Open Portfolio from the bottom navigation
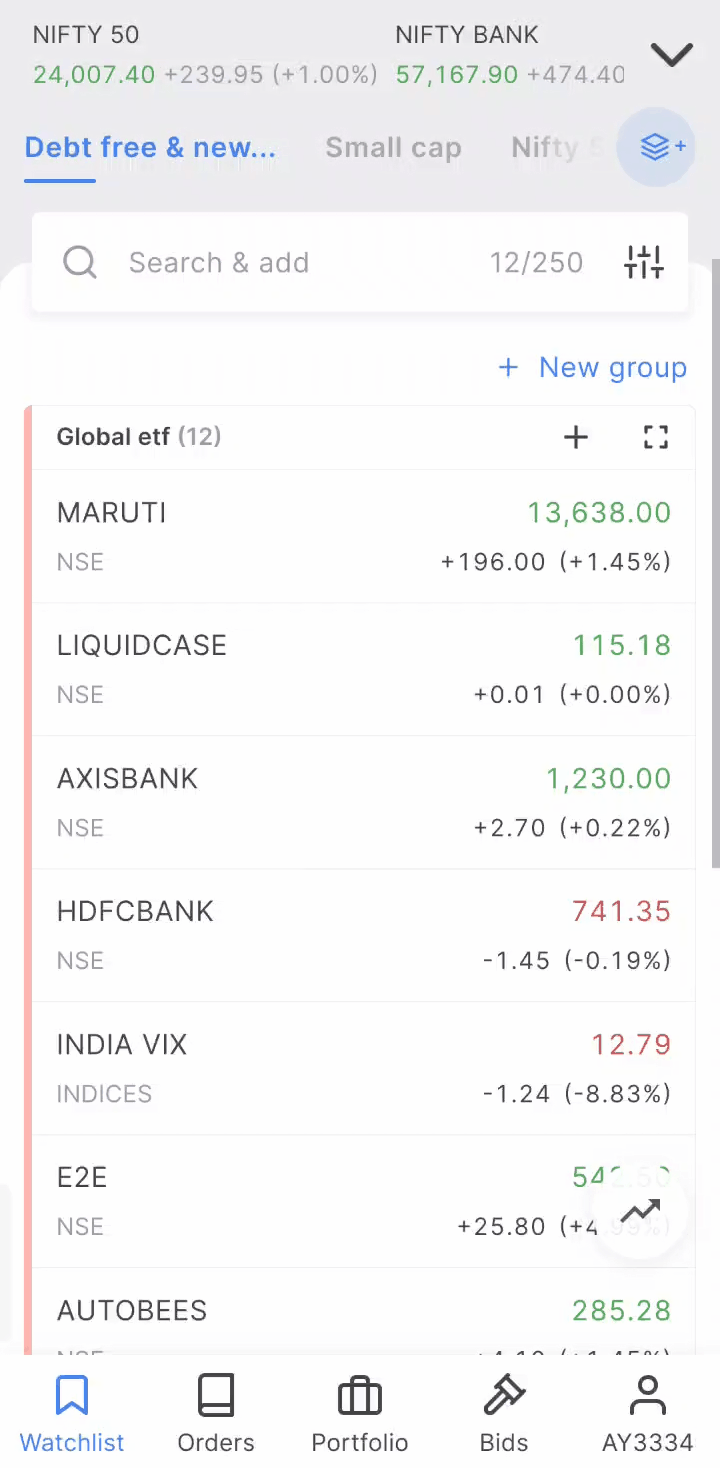The width and height of the screenshot is (720, 1468). (360, 1414)
